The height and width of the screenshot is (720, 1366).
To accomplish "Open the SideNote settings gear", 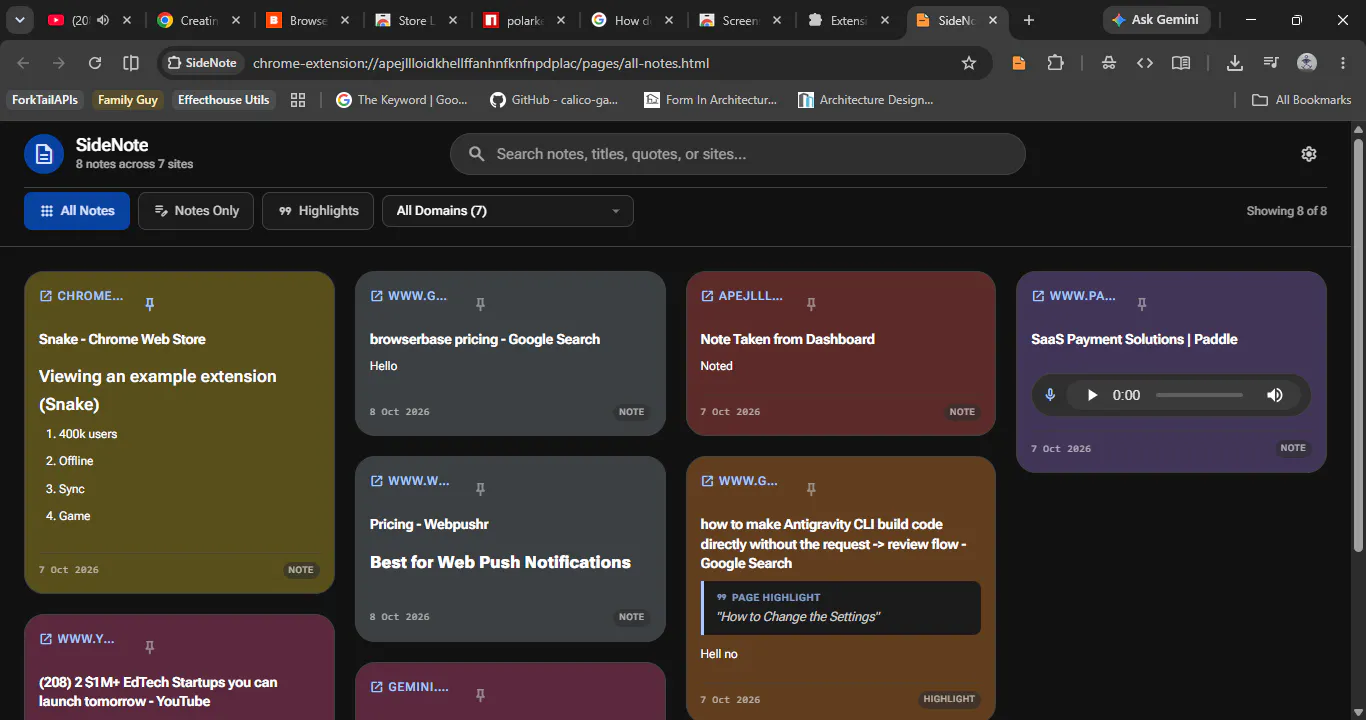I will [x=1308, y=154].
